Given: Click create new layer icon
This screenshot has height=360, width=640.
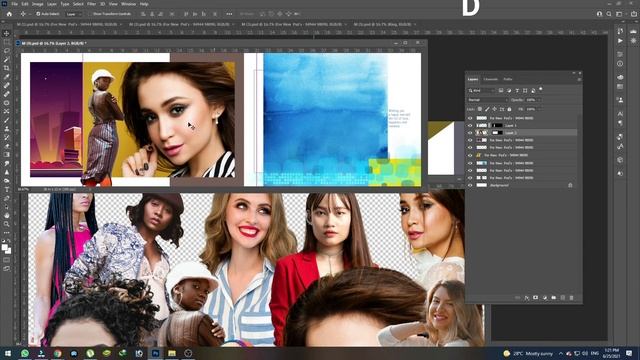Looking at the screenshot, I should tap(562, 298).
